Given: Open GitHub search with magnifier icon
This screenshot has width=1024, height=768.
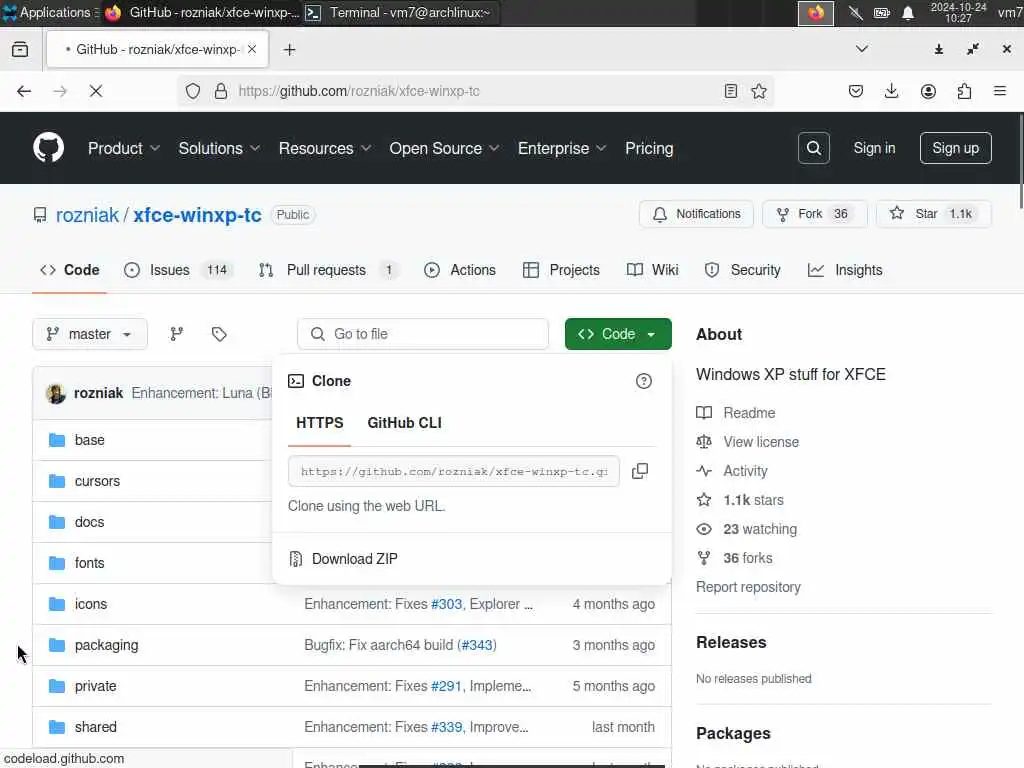Looking at the screenshot, I should tap(814, 148).
